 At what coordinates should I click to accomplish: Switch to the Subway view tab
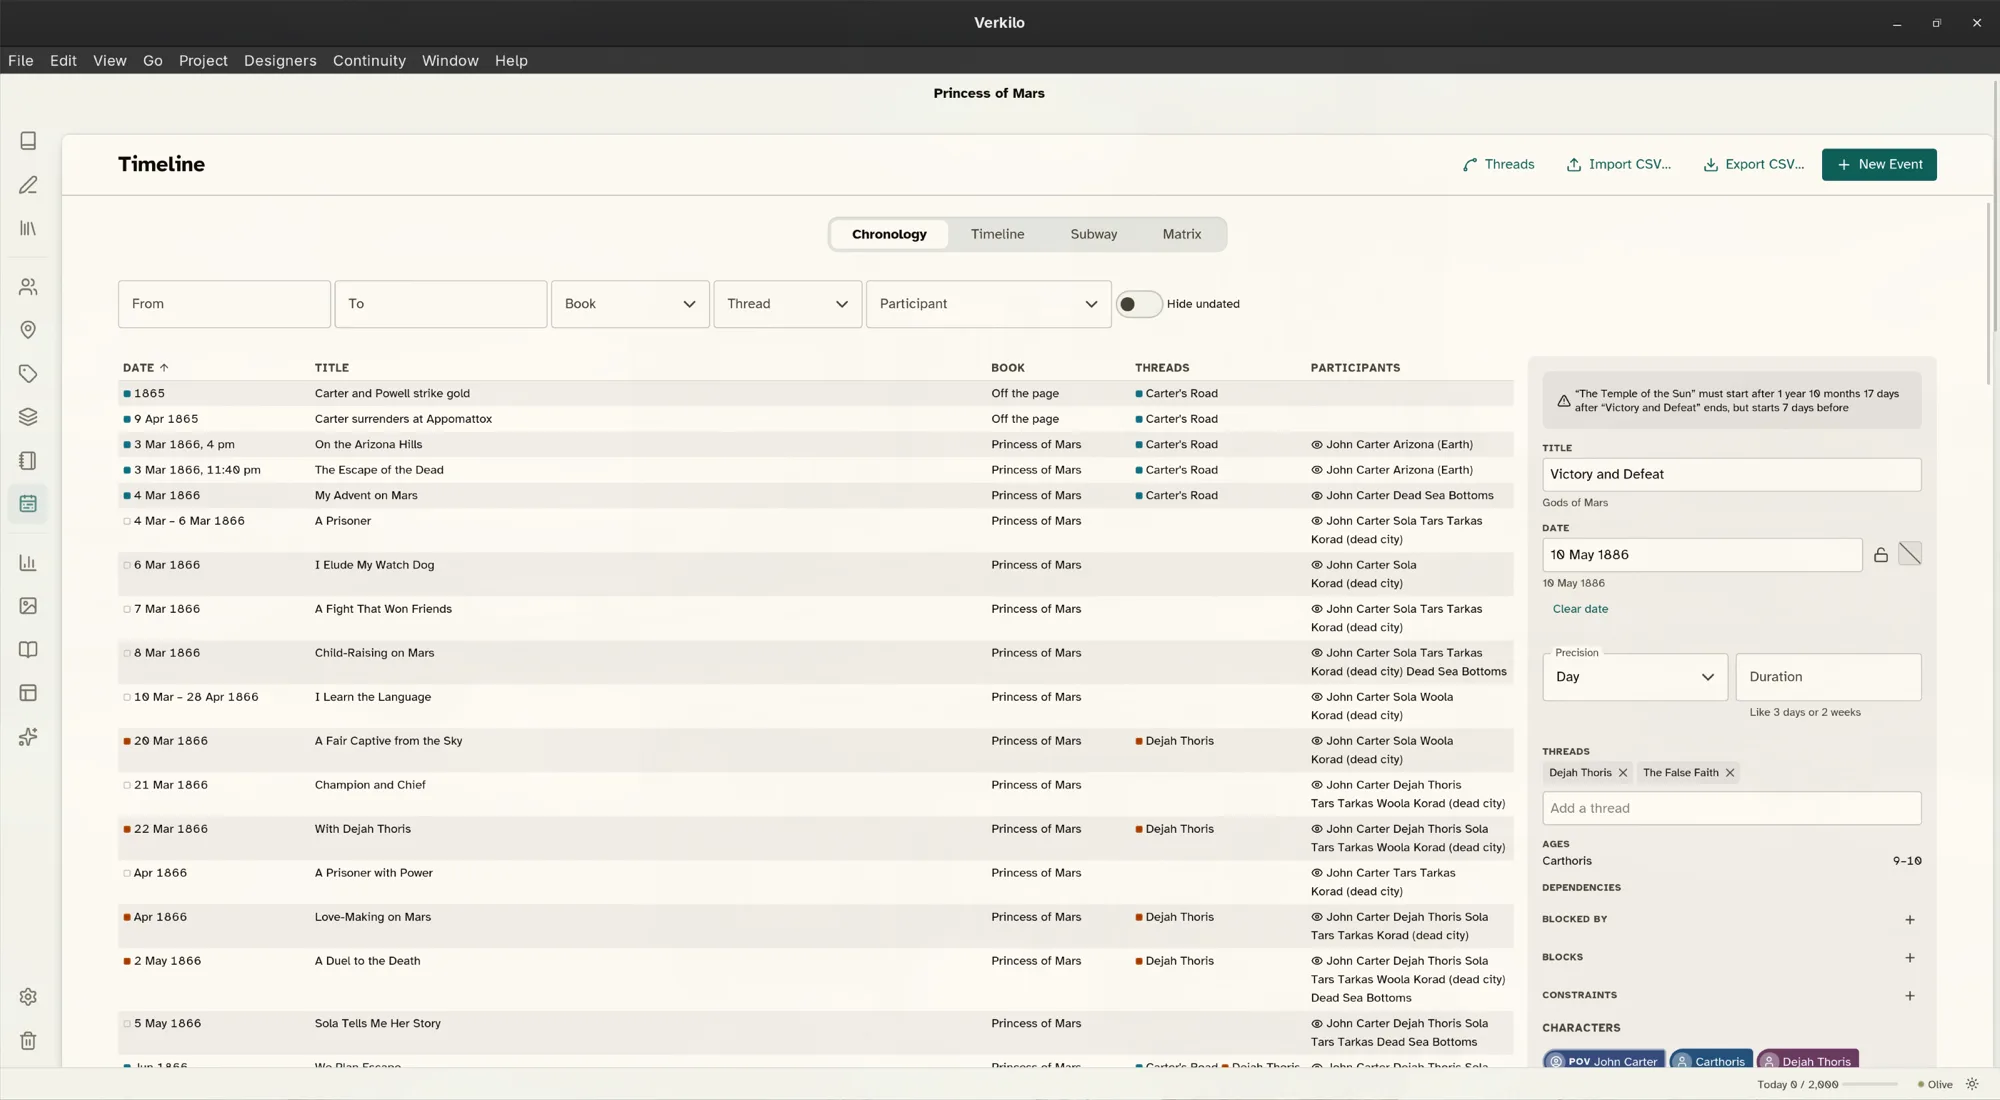[x=1094, y=234]
